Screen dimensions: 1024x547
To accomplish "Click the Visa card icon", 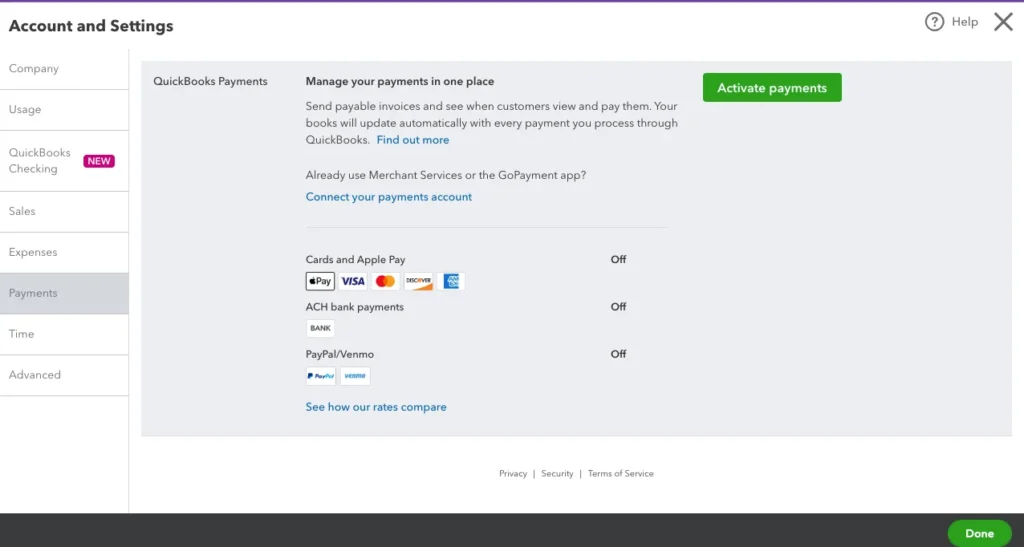I will click(x=353, y=281).
